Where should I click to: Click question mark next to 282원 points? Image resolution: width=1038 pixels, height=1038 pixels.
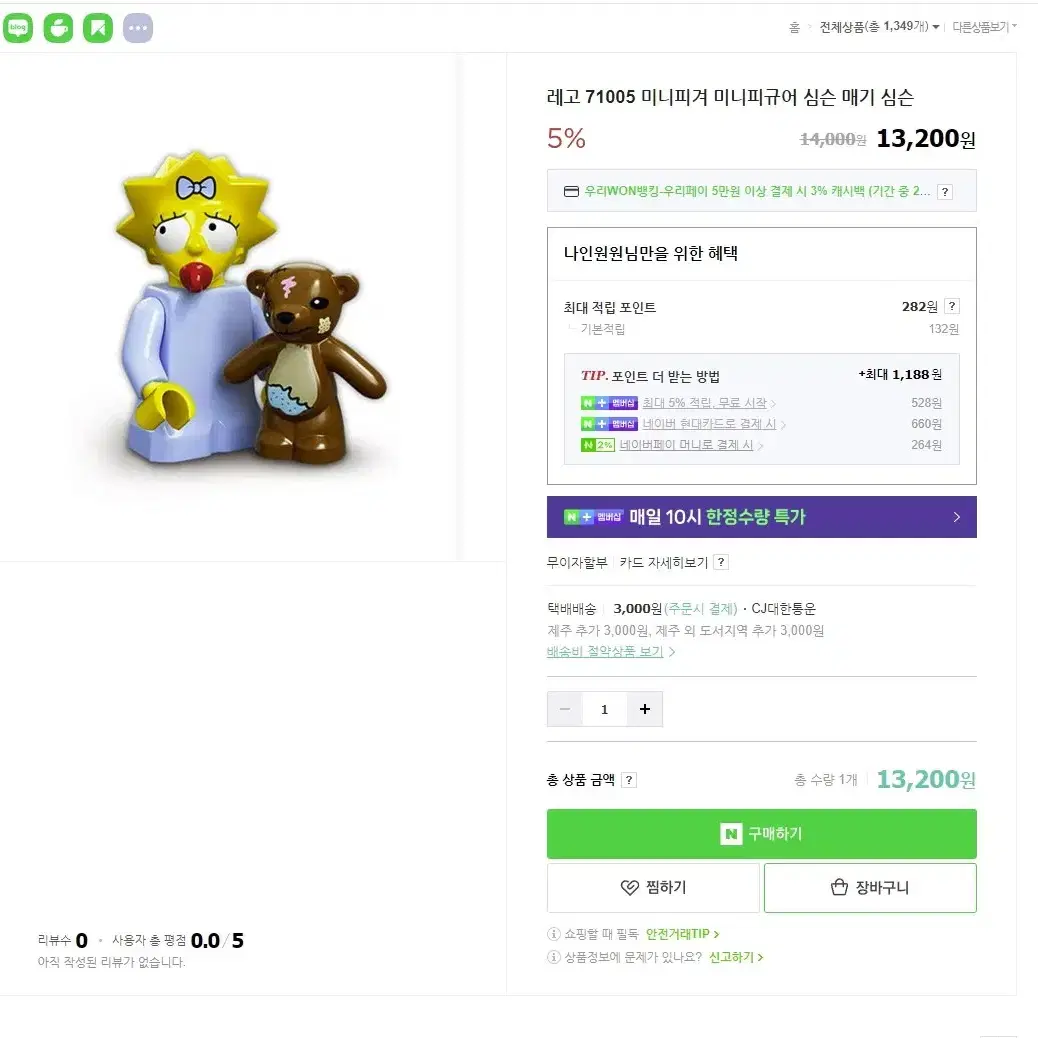pyautogui.click(x=951, y=306)
